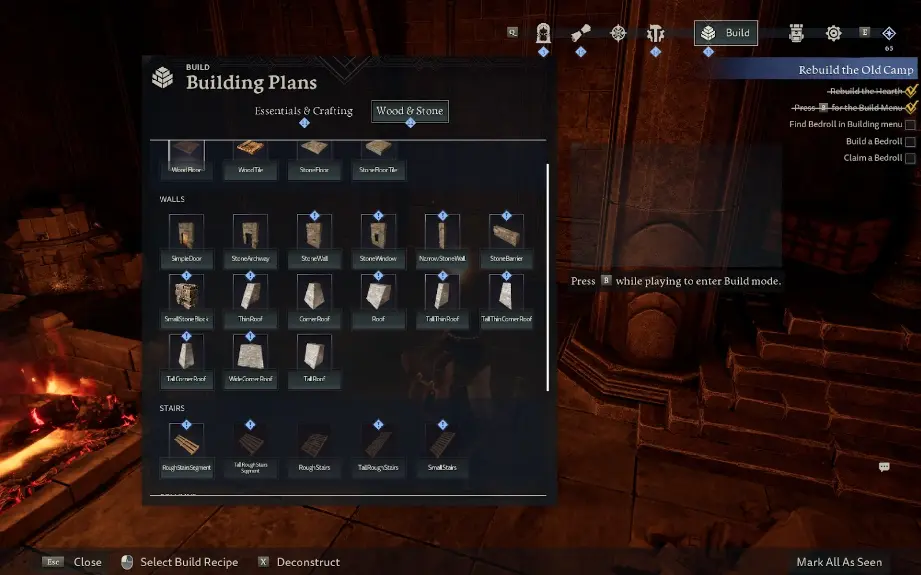Select the Rough Stairs recipe
The image size is (921, 575).
pyautogui.click(x=314, y=449)
